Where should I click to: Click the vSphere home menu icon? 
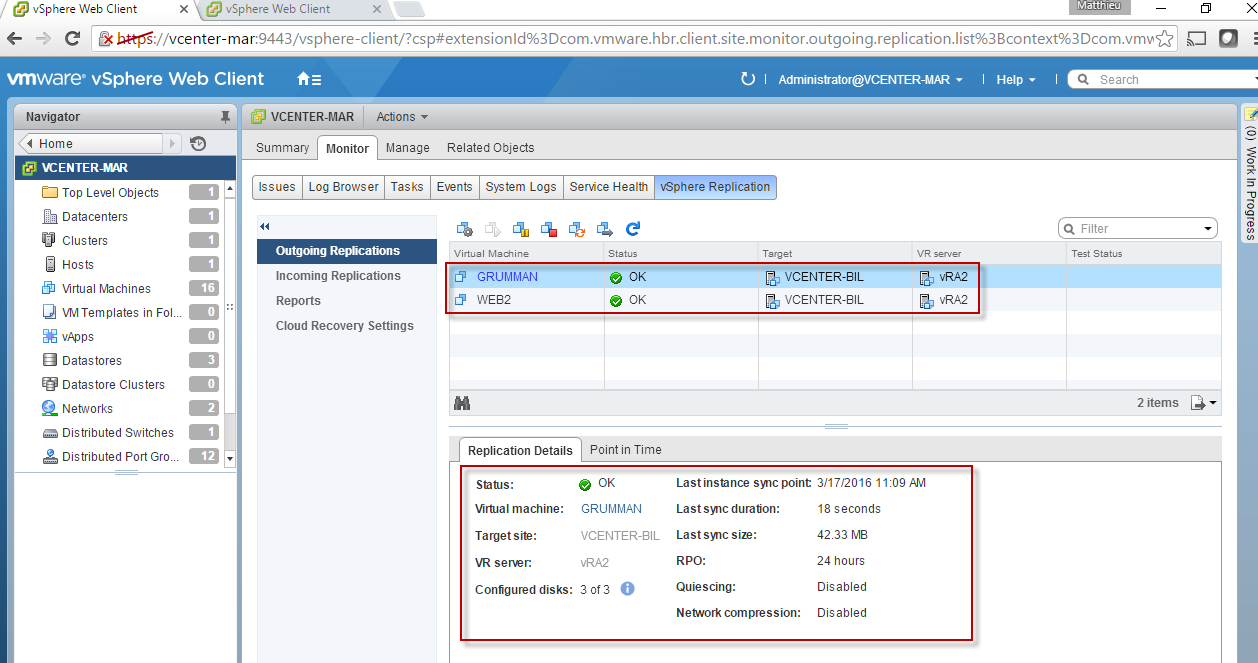click(309, 79)
